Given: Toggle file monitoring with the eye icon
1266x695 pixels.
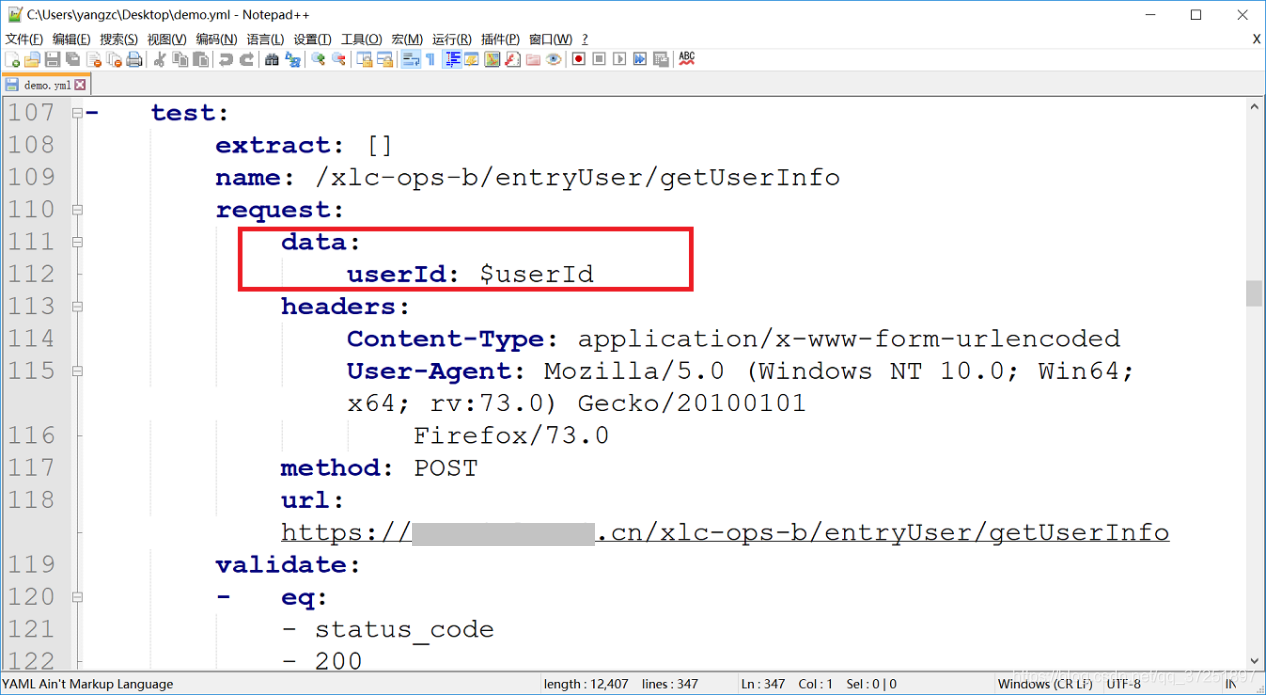Looking at the screenshot, I should pos(554,60).
